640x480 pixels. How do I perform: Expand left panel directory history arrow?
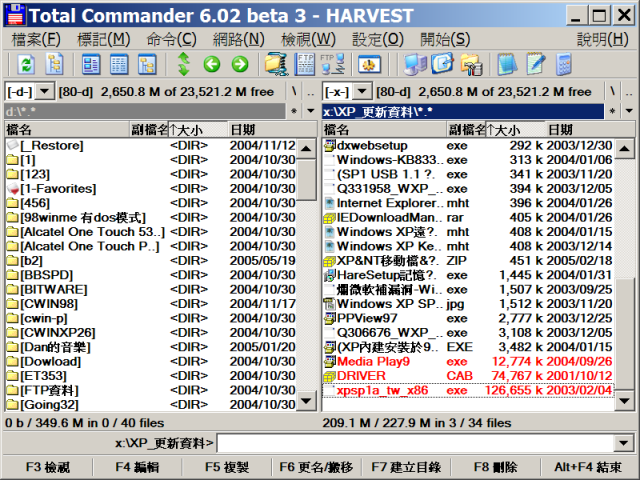click(x=311, y=111)
